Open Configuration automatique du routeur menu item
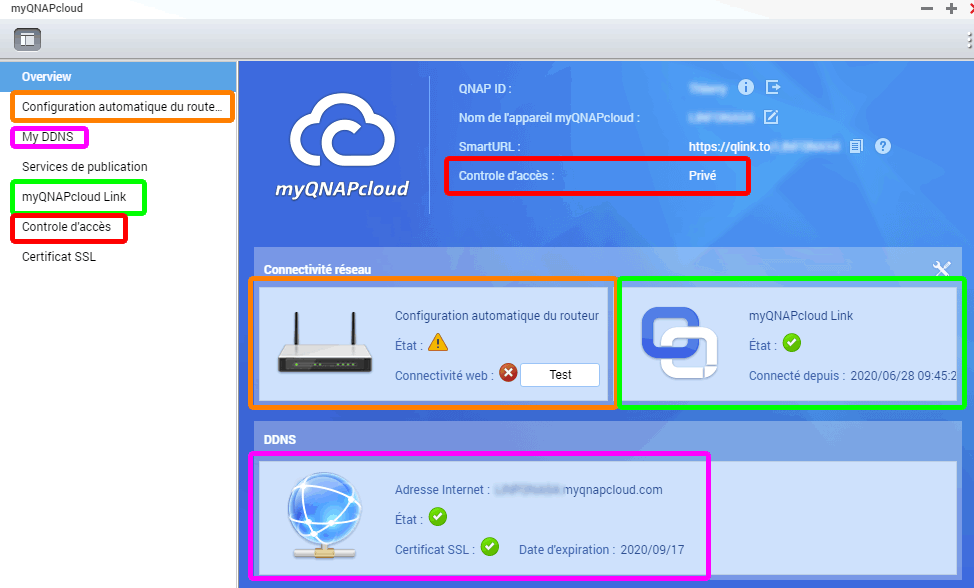 pos(121,107)
